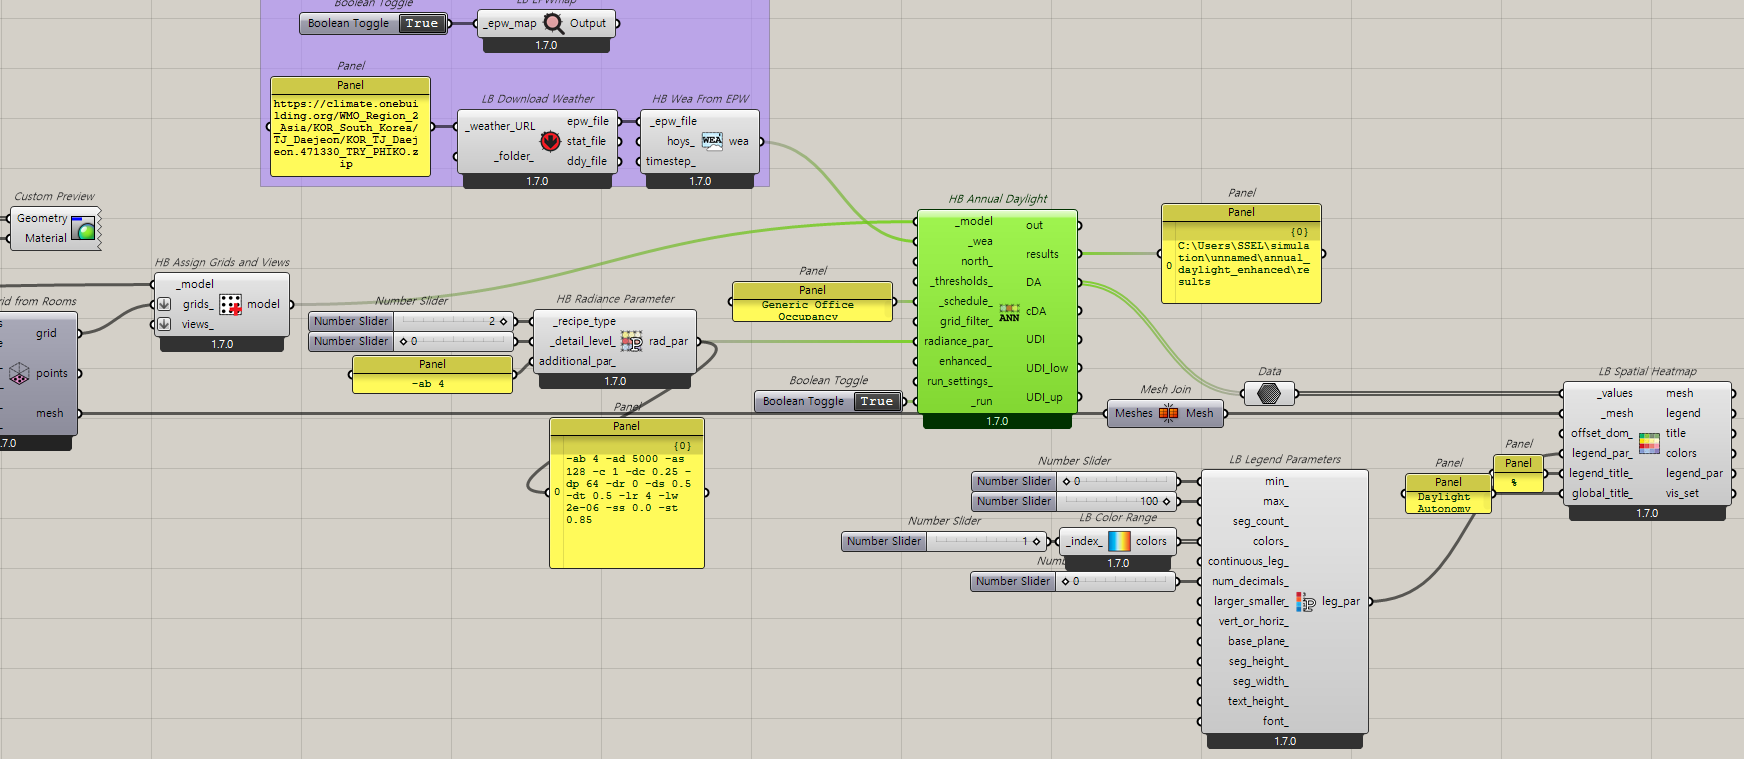Adjust the _index_ Number Slider at 1
This screenshot has height=759, width=1744.
(x=944, y=541)
